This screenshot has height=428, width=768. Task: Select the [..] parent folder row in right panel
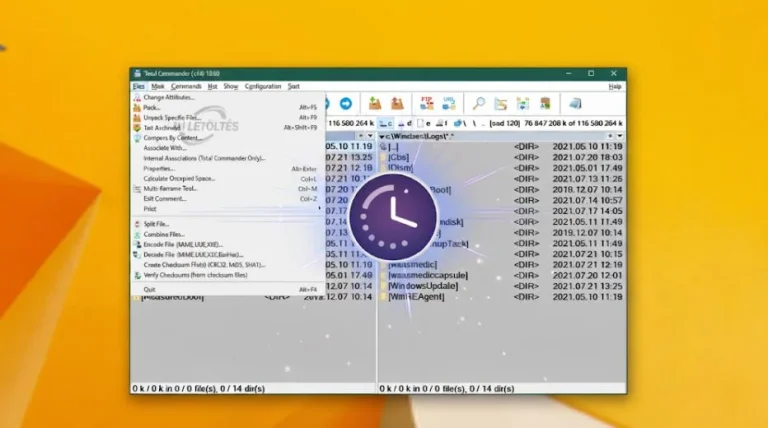tap(501, 147)
